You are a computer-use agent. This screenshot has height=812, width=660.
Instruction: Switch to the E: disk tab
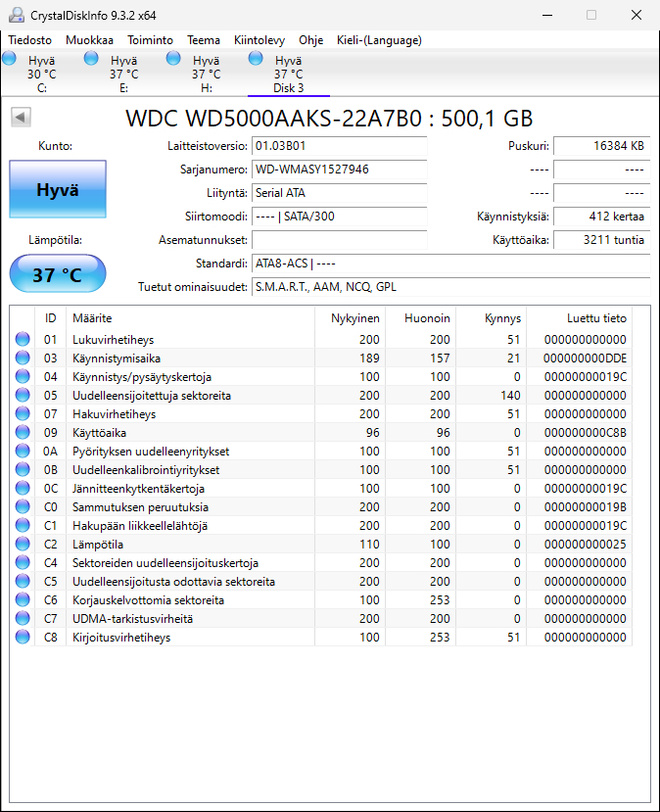124,74
